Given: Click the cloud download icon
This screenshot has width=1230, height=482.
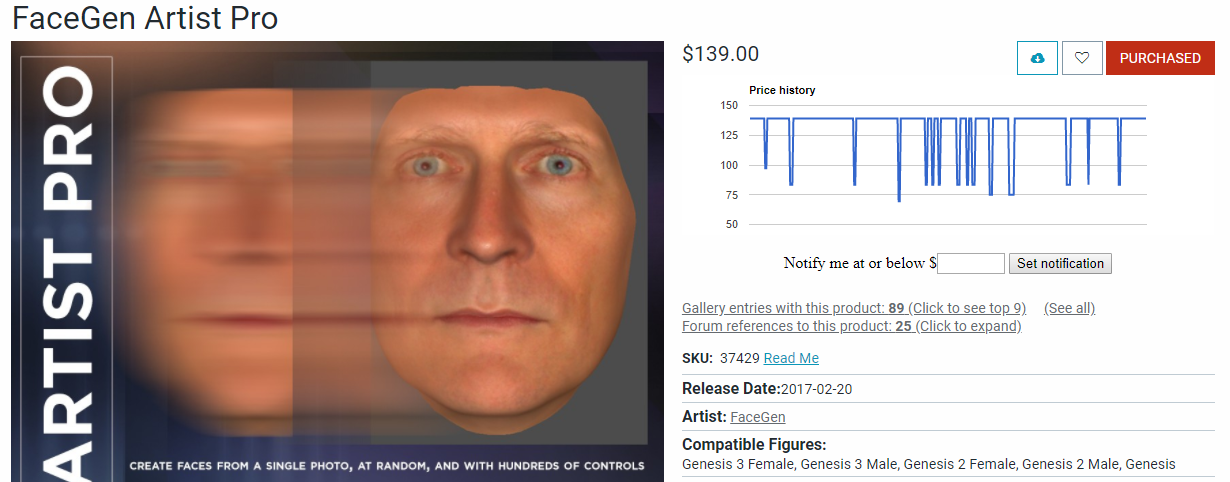Looking at the screenshot, I should tap(1037, 58).
